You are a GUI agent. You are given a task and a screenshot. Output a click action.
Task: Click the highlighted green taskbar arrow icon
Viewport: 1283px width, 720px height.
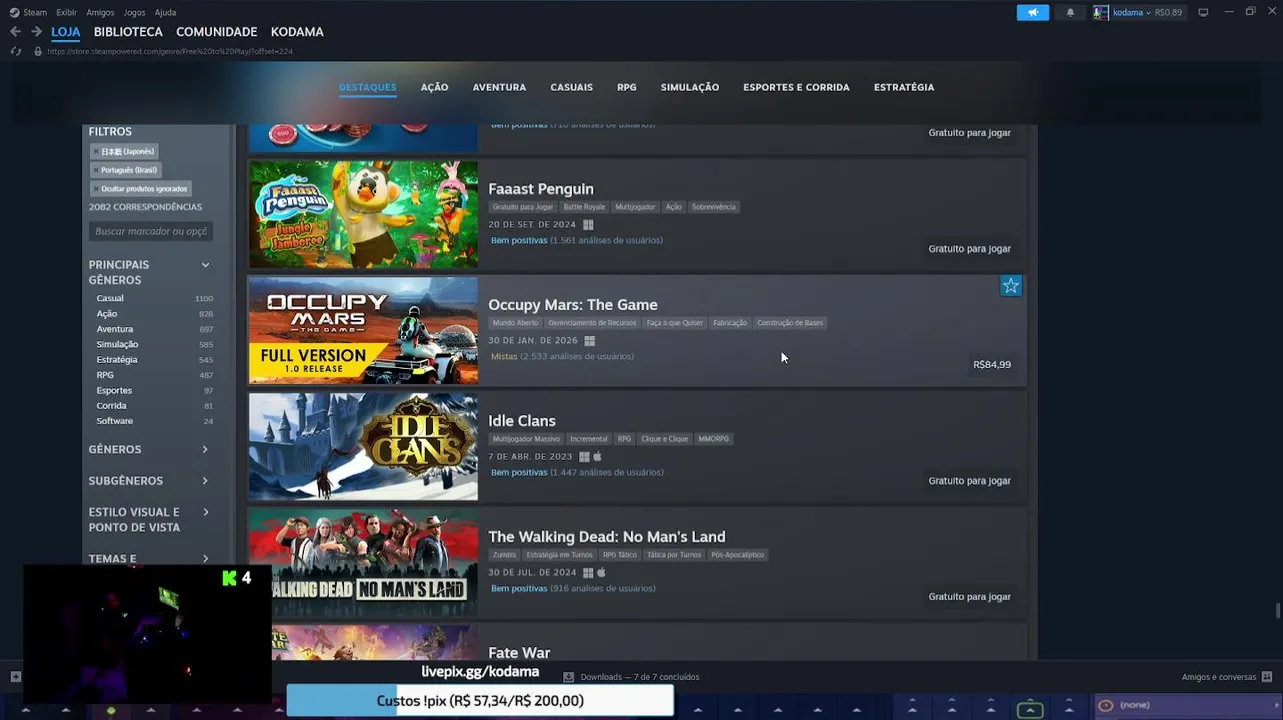coord(1030,710)
